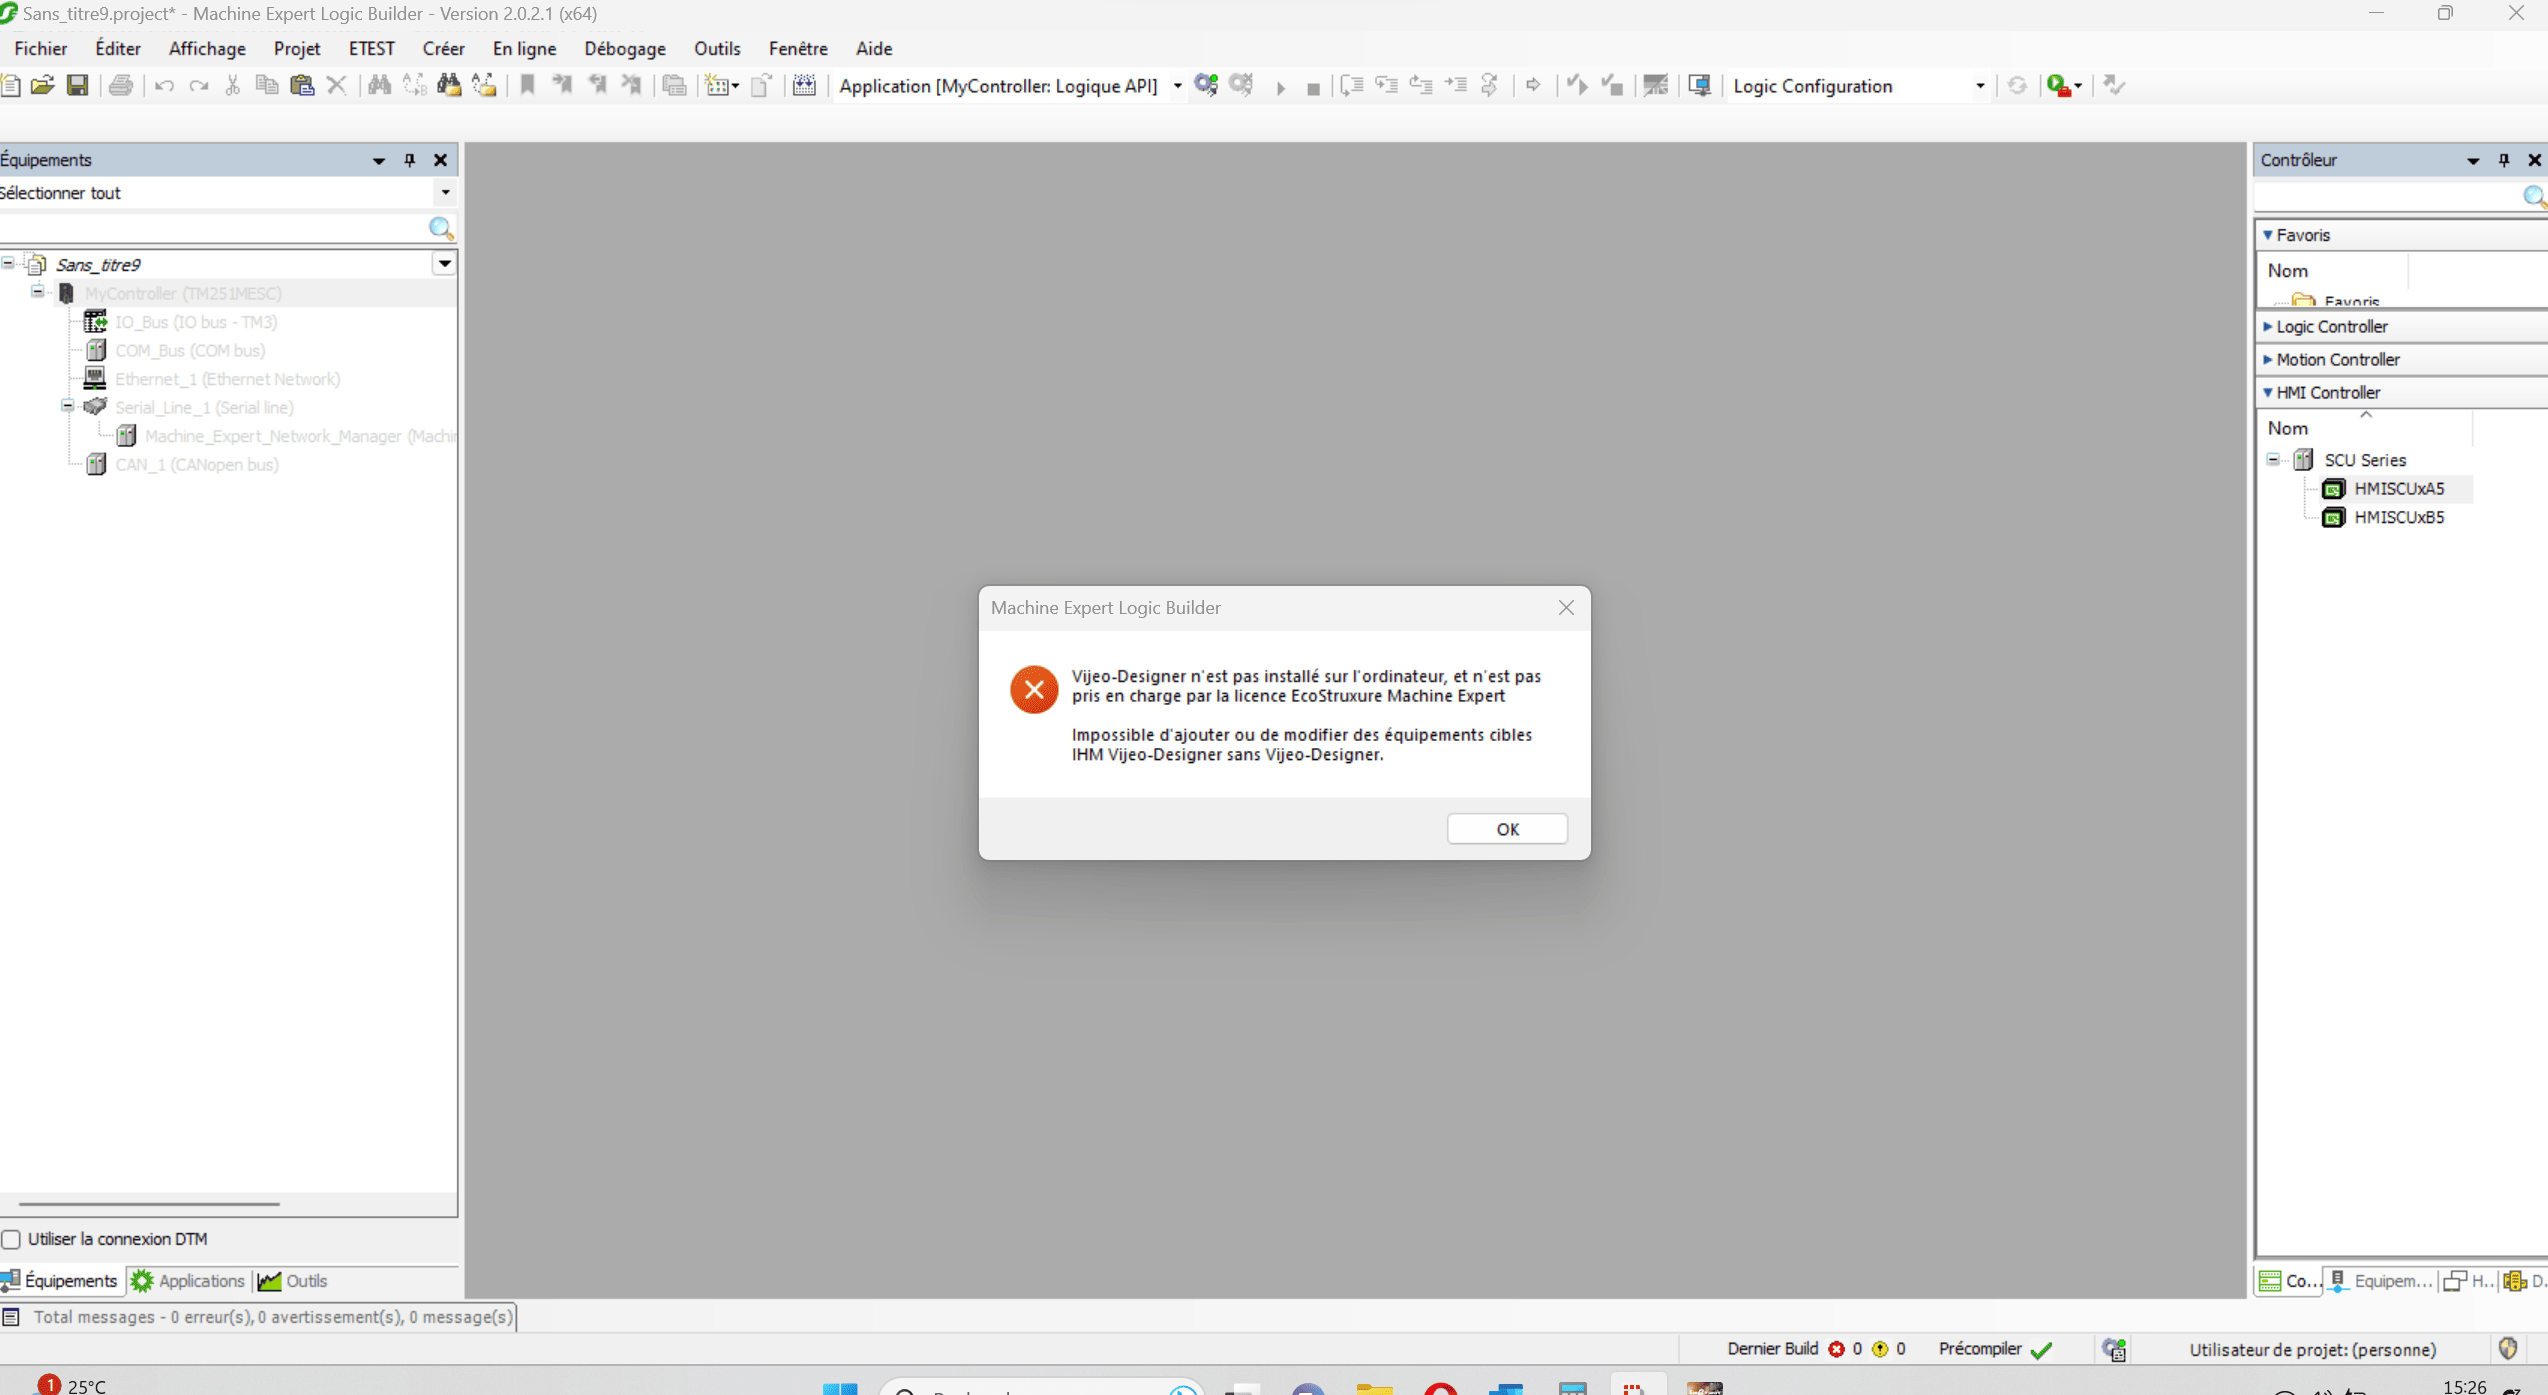2548x1395 pixels.
Task: Enable Utiliser la connexion DTM checkbox
Action: pos(12,1239)
